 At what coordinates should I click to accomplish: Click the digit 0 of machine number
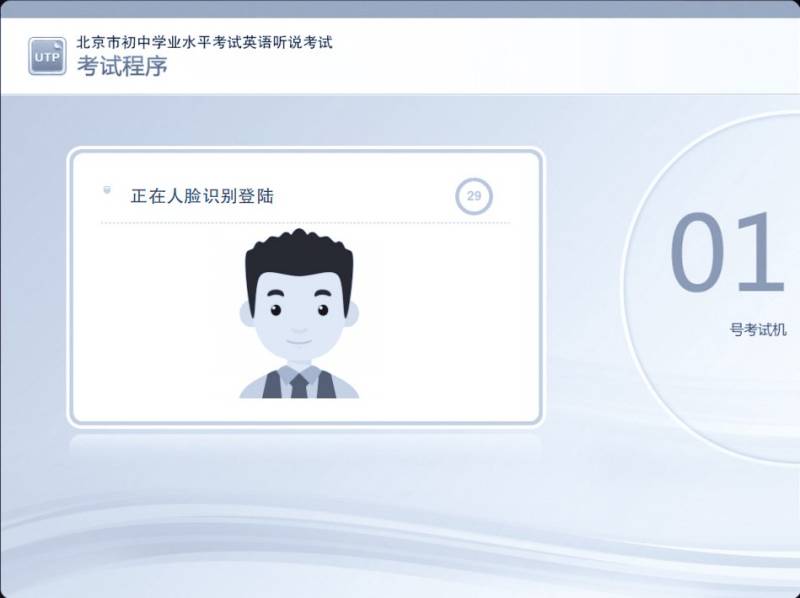tap(697, 252)
